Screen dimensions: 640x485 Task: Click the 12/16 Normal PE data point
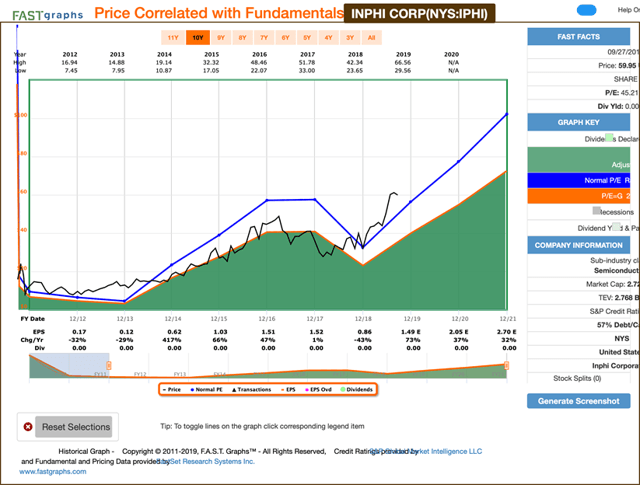click(x=267, y=200)
